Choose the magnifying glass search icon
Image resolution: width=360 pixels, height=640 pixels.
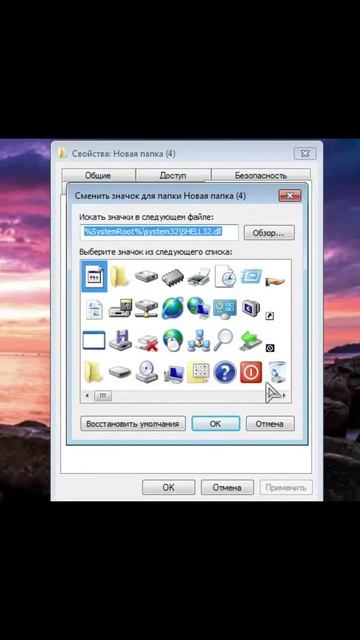(224, 340)
